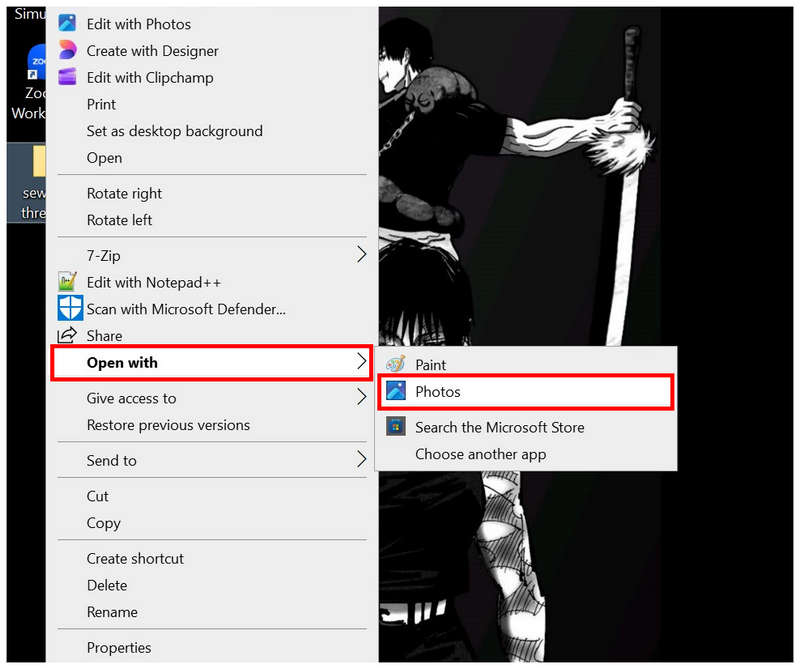This screenshot has height=669, width=800.
Task: Expand the Open with submenu arrow
Action: point(361,362)
